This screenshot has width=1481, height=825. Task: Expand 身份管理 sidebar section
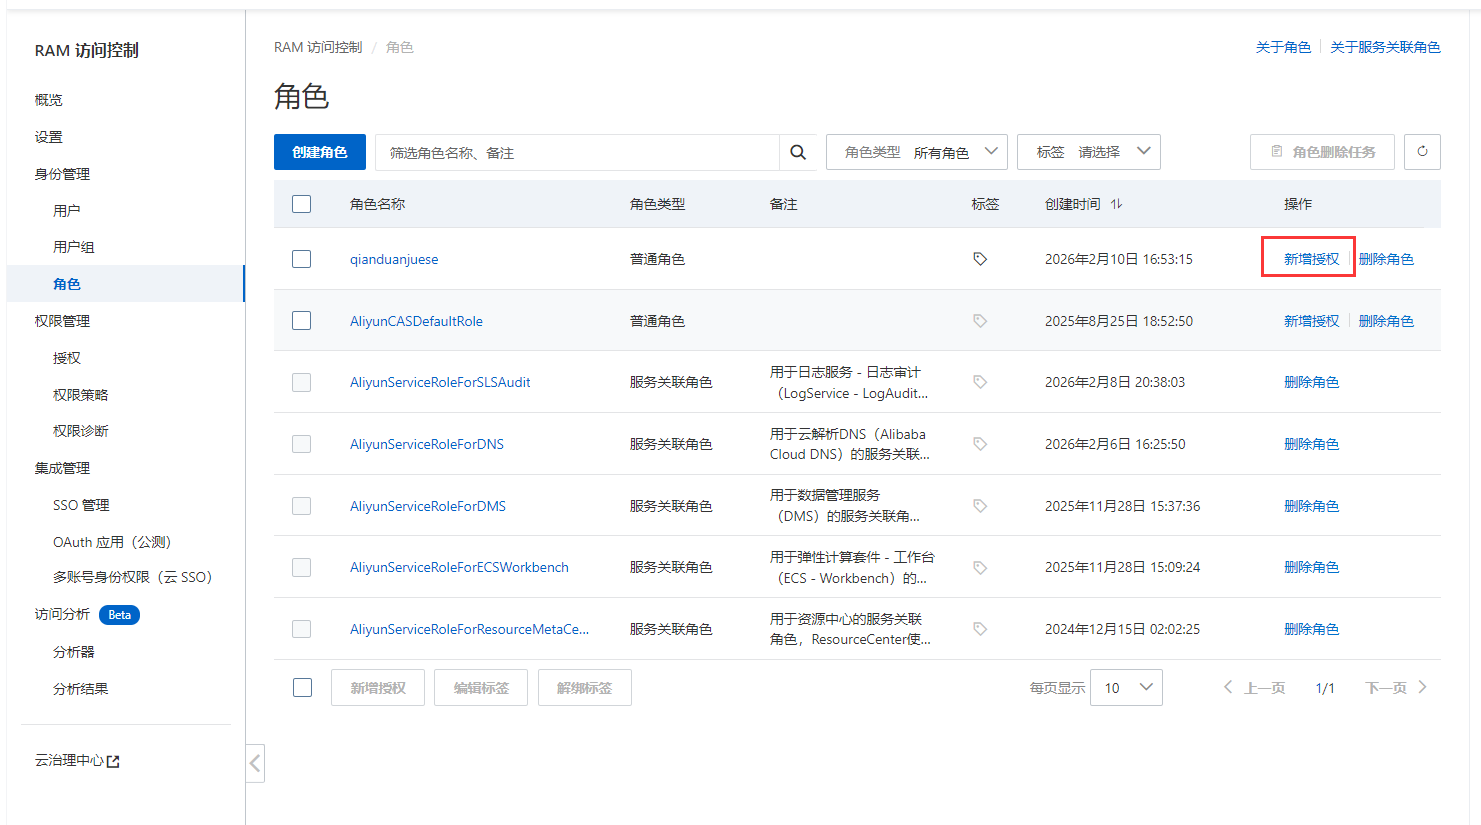click(62, 174)
